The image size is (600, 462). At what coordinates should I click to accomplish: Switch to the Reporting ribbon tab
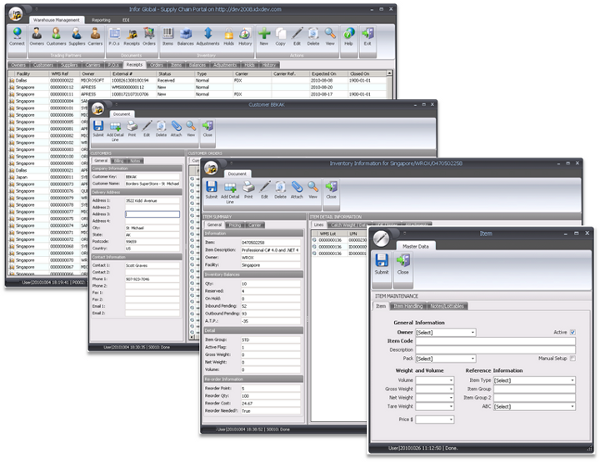tap(102, 18)
